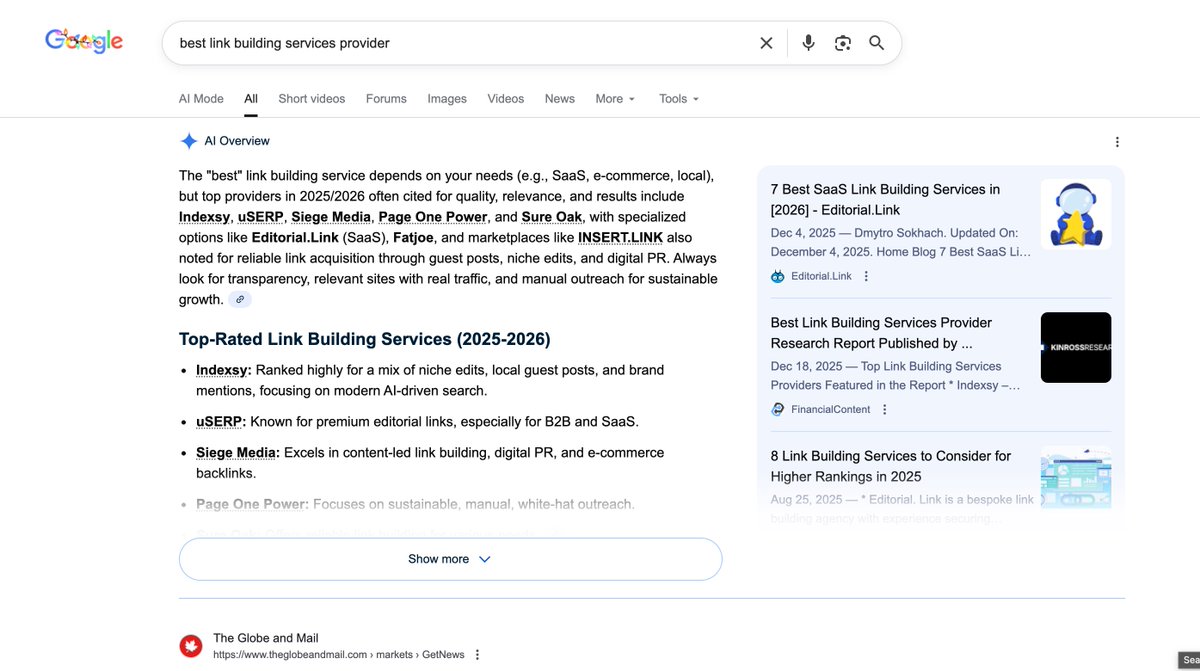
Task: Open options menu for Globe and Mail result
Action: pyautogui.click(x=477, y=655)
